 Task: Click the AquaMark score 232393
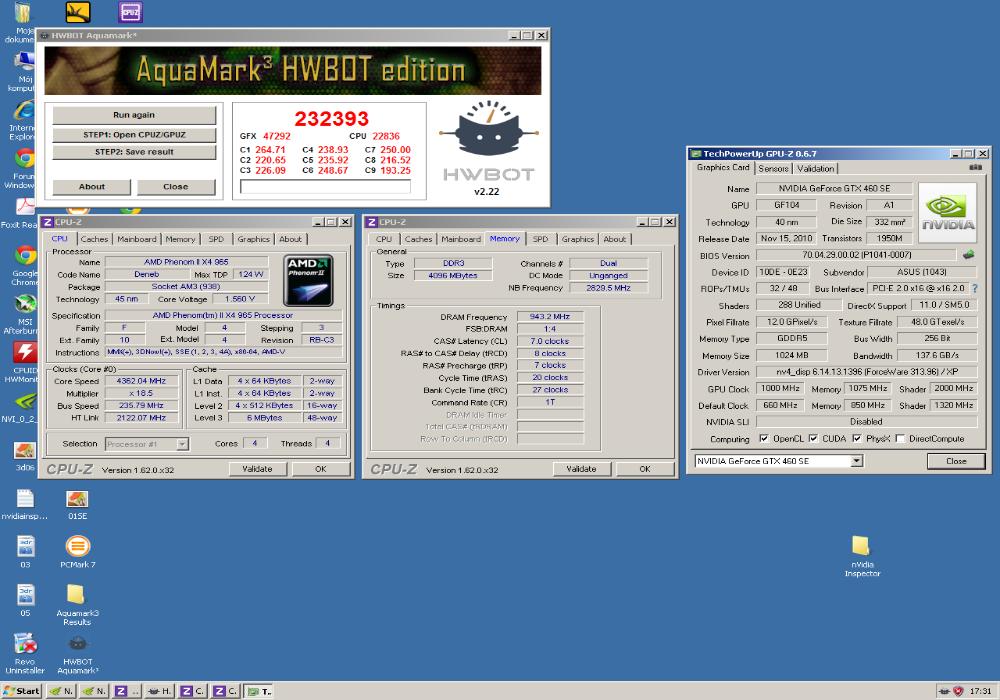click(332, 119)
